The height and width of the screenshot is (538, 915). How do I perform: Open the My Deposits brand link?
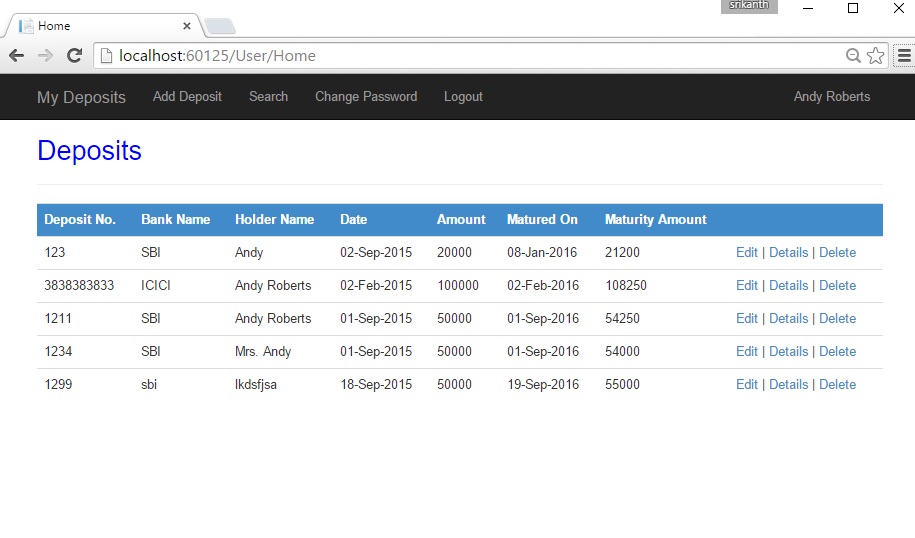click(x=81, y=97)
